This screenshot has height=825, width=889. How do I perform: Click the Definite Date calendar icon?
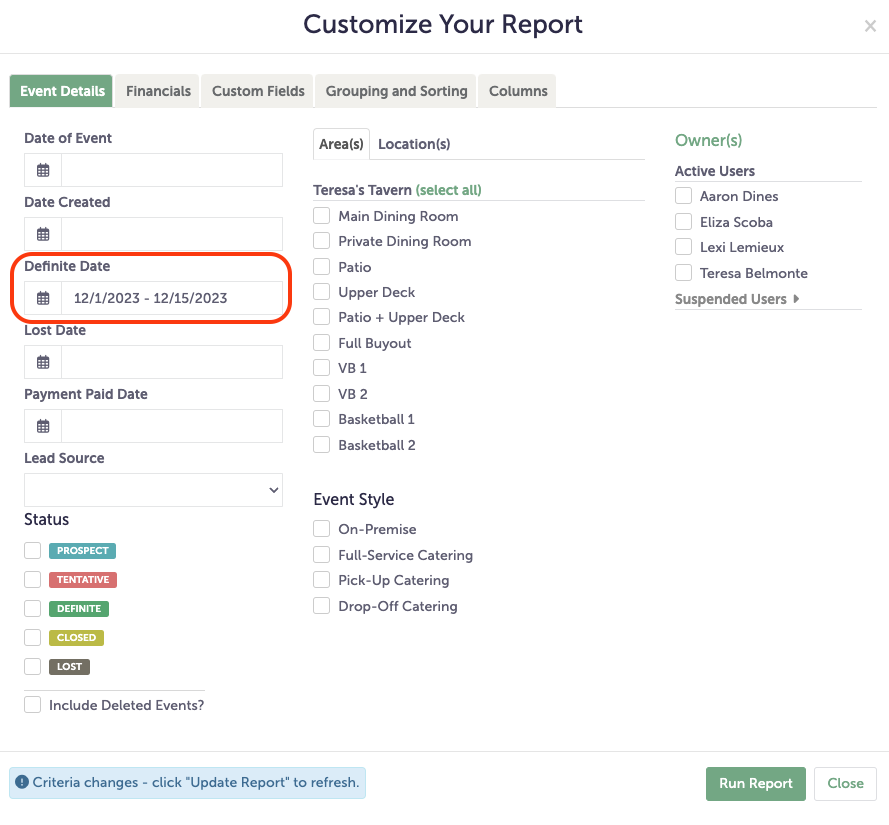(43, 298)
